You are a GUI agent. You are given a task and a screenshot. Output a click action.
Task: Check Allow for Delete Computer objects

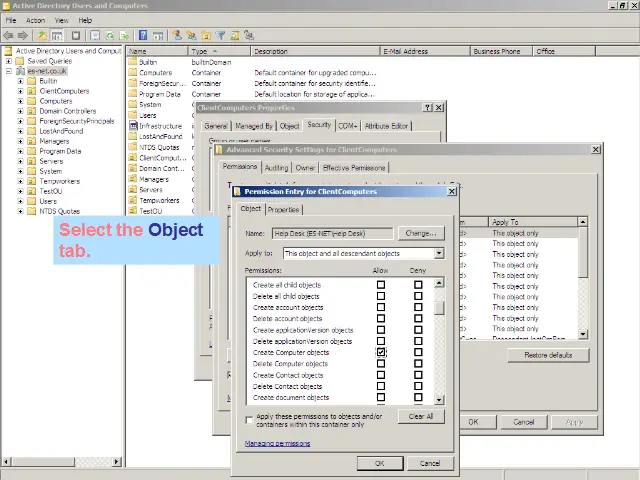[381, 363]
